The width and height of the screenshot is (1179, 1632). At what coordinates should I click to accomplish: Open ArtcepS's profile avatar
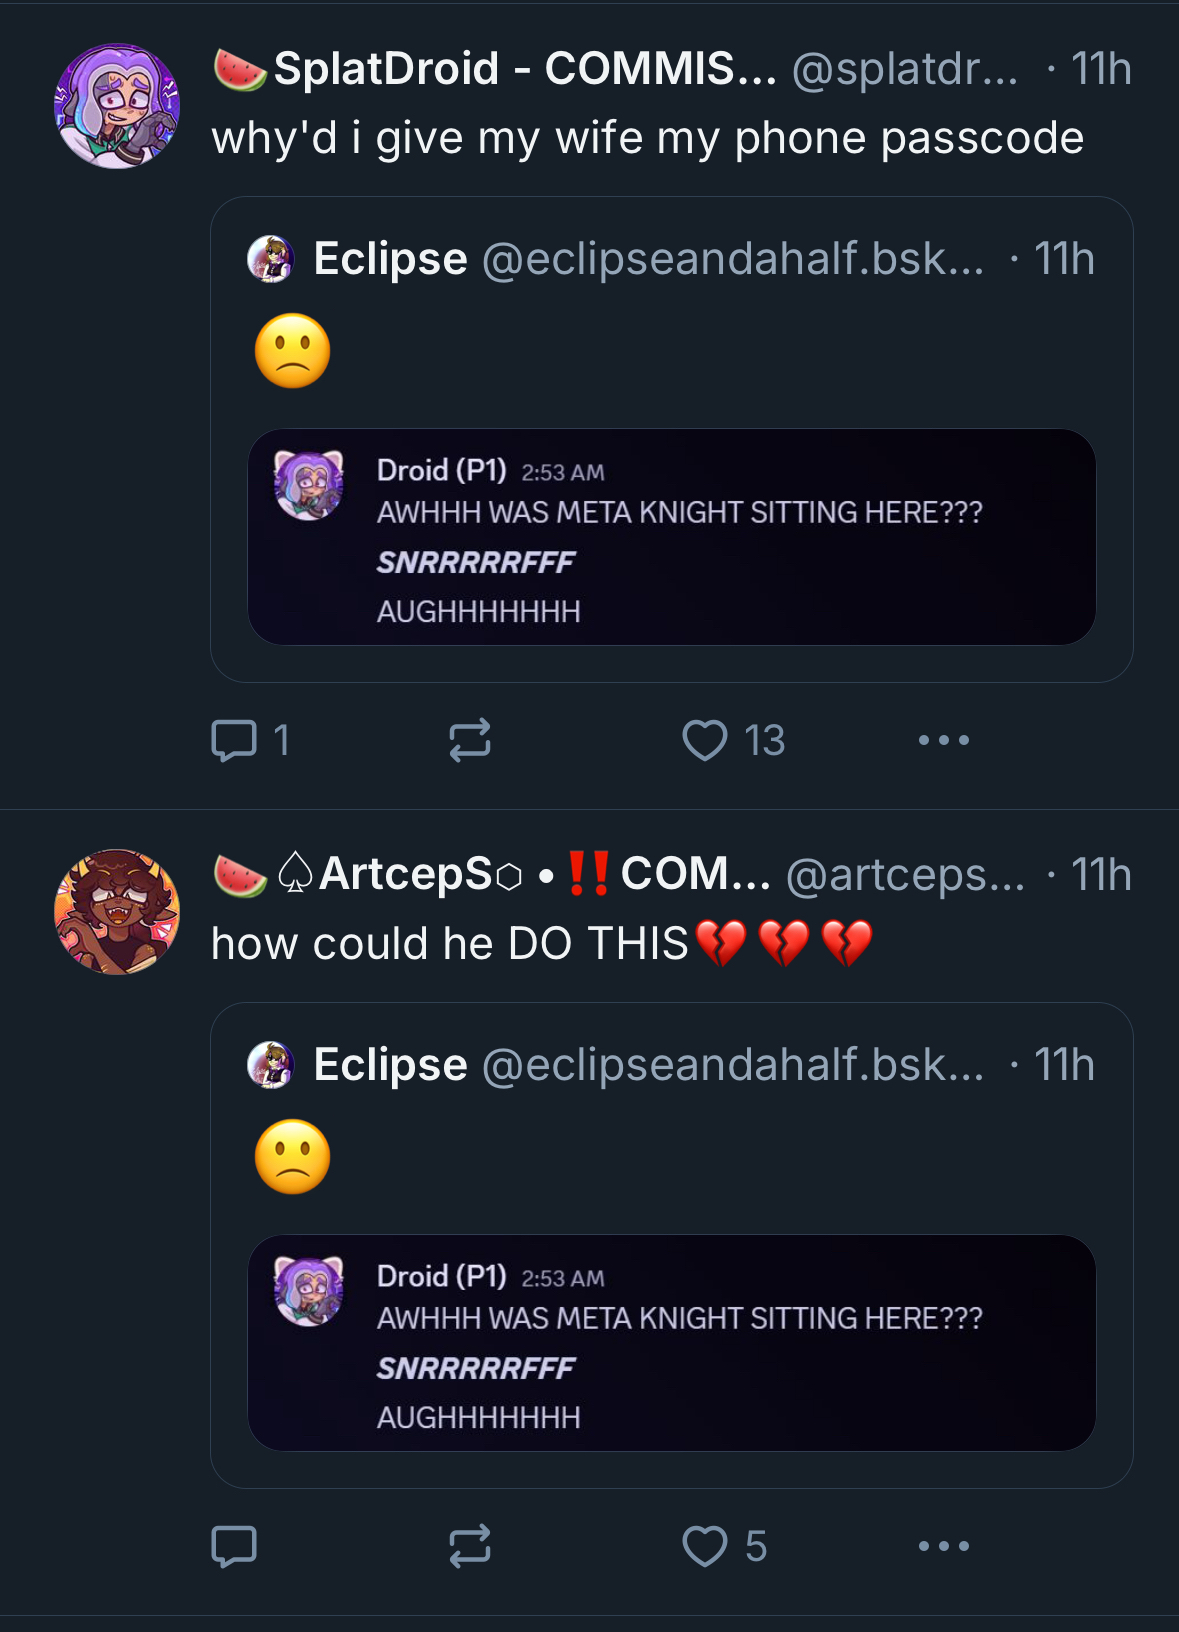pos(117,912)
